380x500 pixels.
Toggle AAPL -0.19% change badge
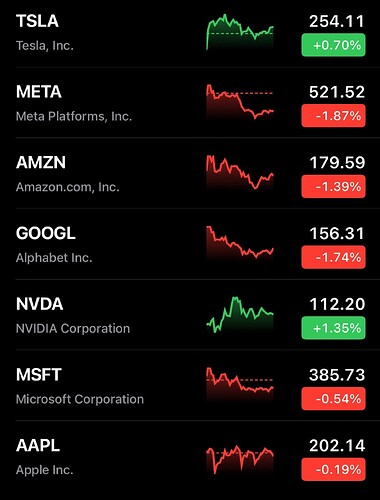point(333,469)
